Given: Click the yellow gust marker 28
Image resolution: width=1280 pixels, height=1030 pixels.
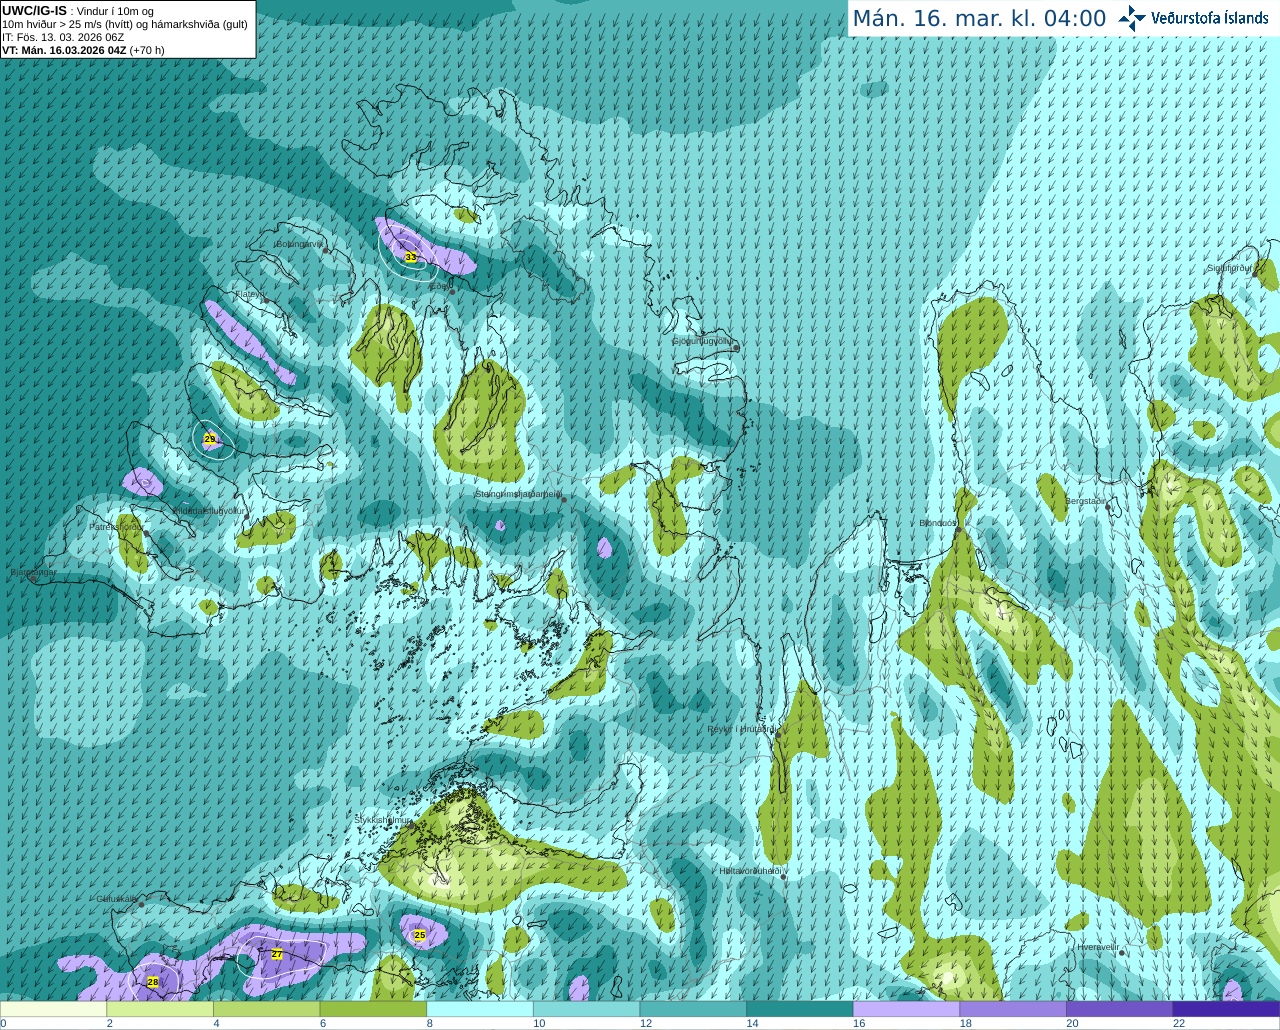Looking at the screenshot, I should (153, 982).
